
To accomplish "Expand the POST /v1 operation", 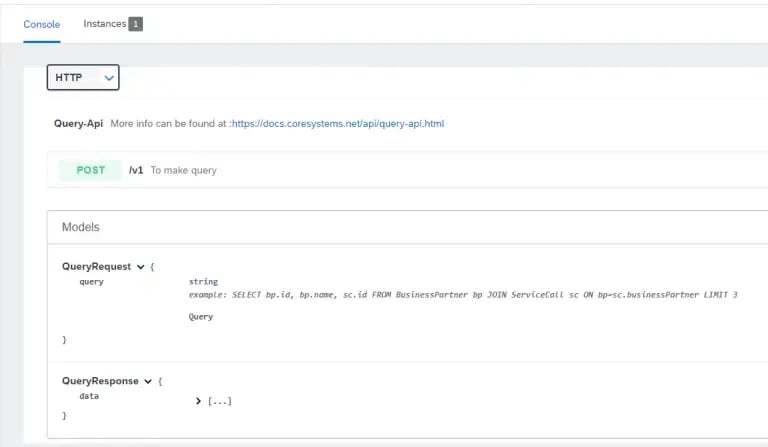I will pos(408,170).
